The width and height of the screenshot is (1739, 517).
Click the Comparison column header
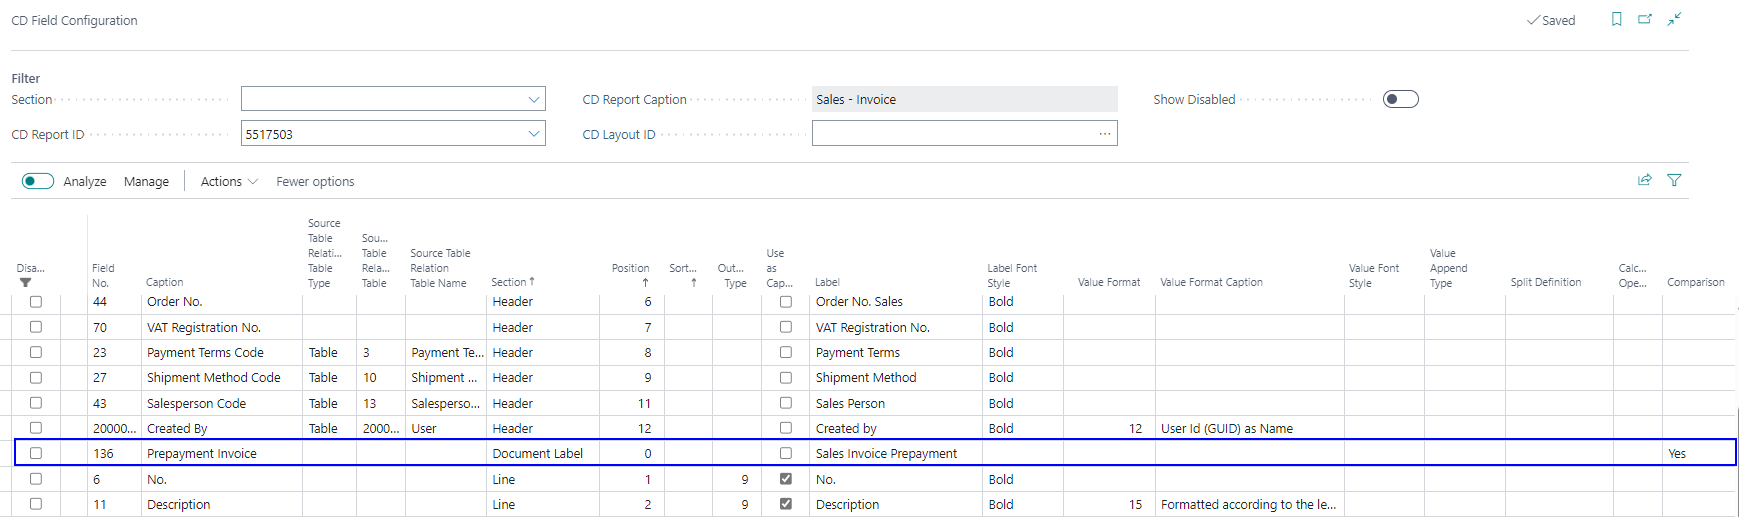coord(1695,282)
